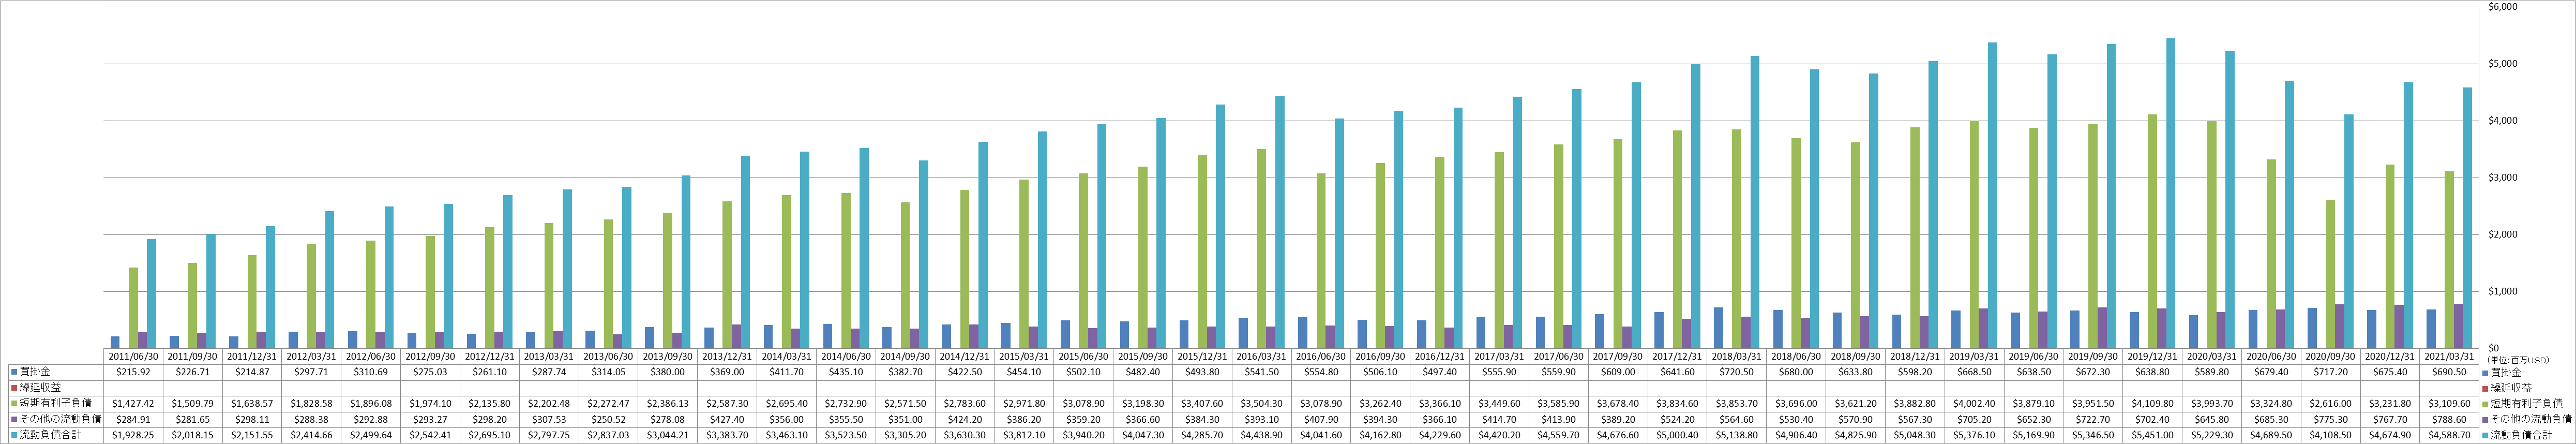Viewport: 2576px width, 444px height.
Task: Click the blue 買掛金 swatch in the data table header
Action: point(14,372)
